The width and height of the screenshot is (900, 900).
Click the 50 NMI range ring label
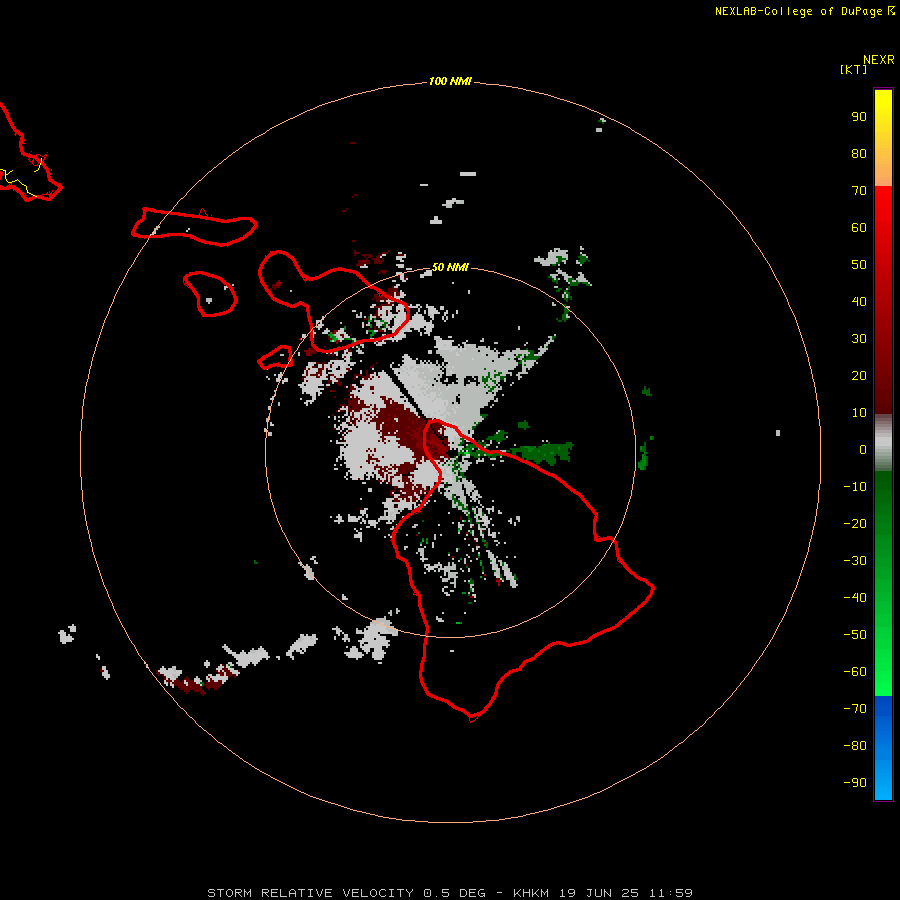click(x=450, y=267)
